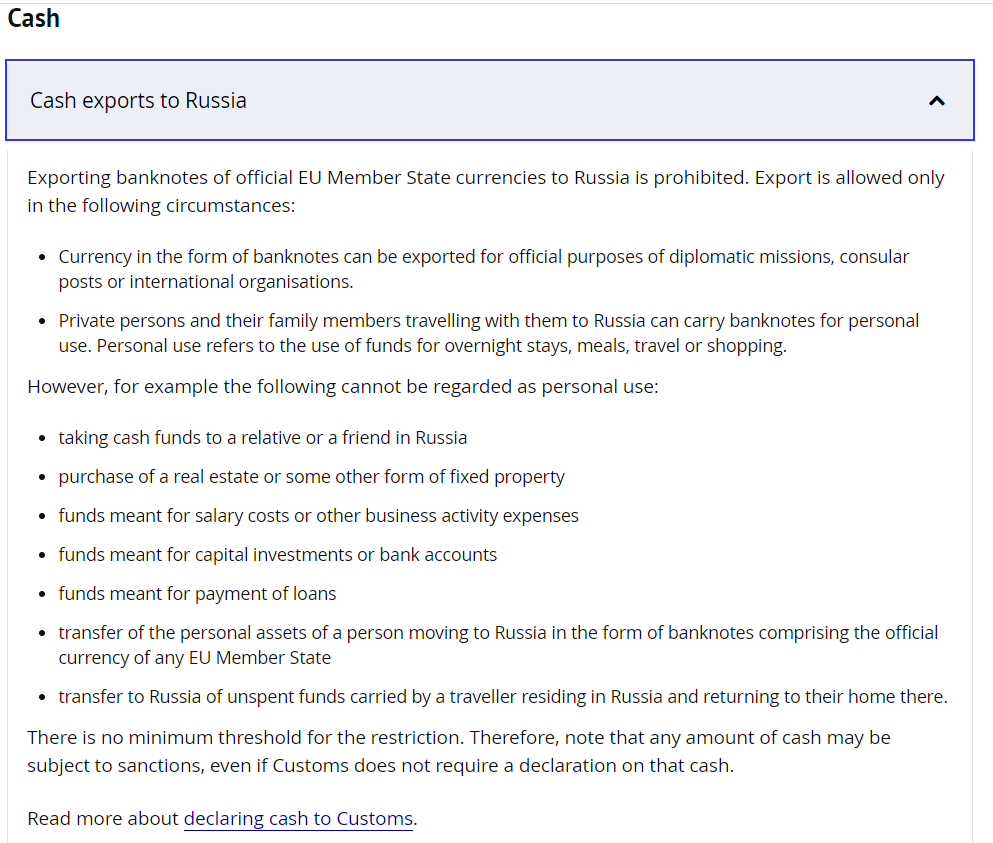Click the line 'in the following circumstances:'
The width and height of the screenshot is (993, 843).
coord(161,205)
